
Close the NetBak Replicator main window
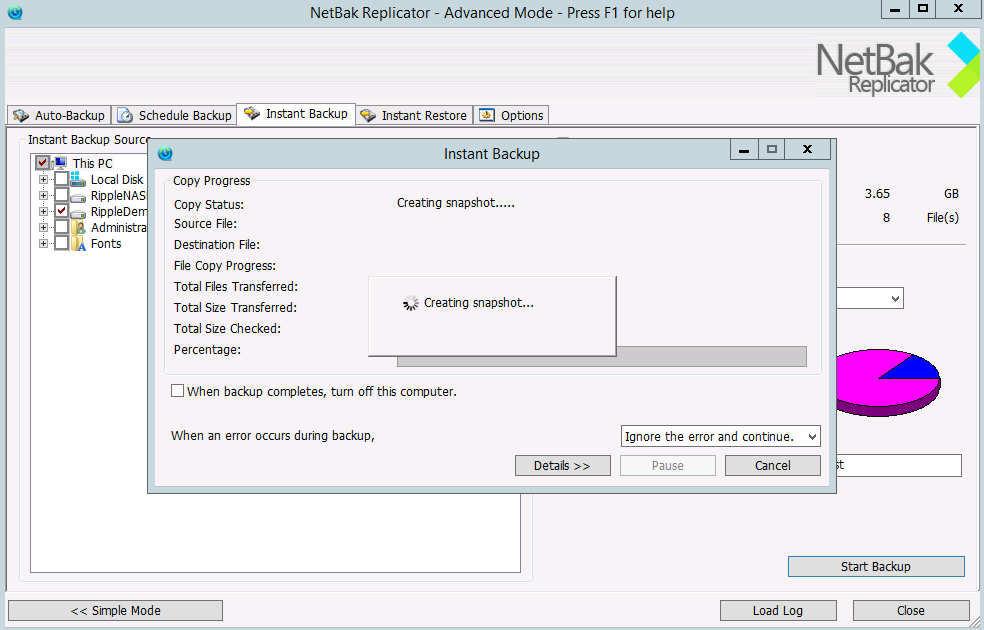[x=958, y=9]
